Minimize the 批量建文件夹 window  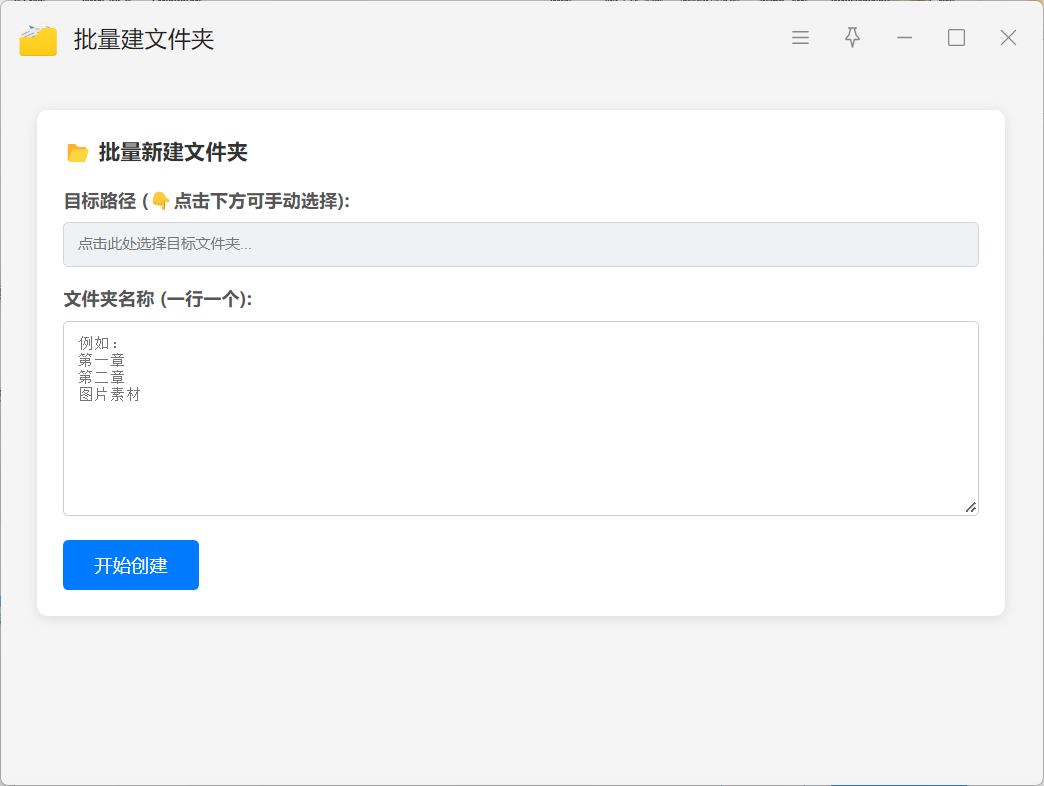tap(905, 38)
